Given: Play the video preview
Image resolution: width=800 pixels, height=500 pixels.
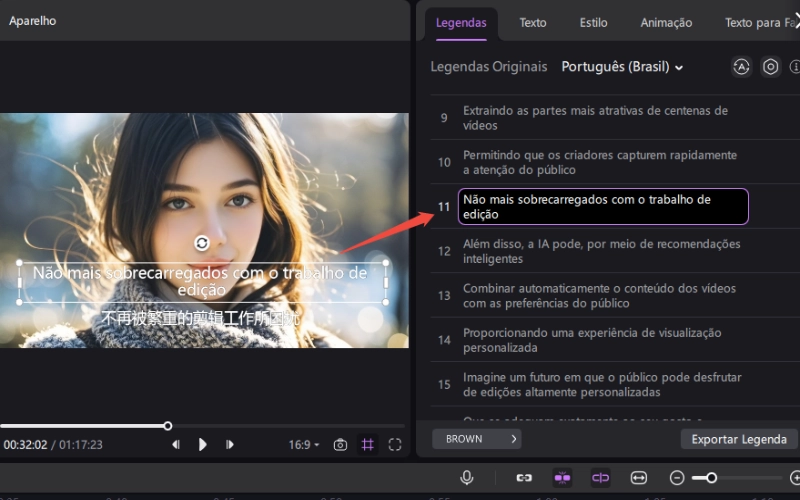Looking at the screenshot, I should click(203, 444).
